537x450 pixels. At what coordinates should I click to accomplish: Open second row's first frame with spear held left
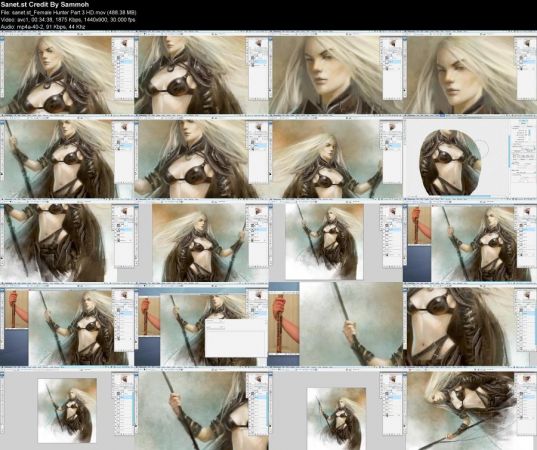[67, 157]
